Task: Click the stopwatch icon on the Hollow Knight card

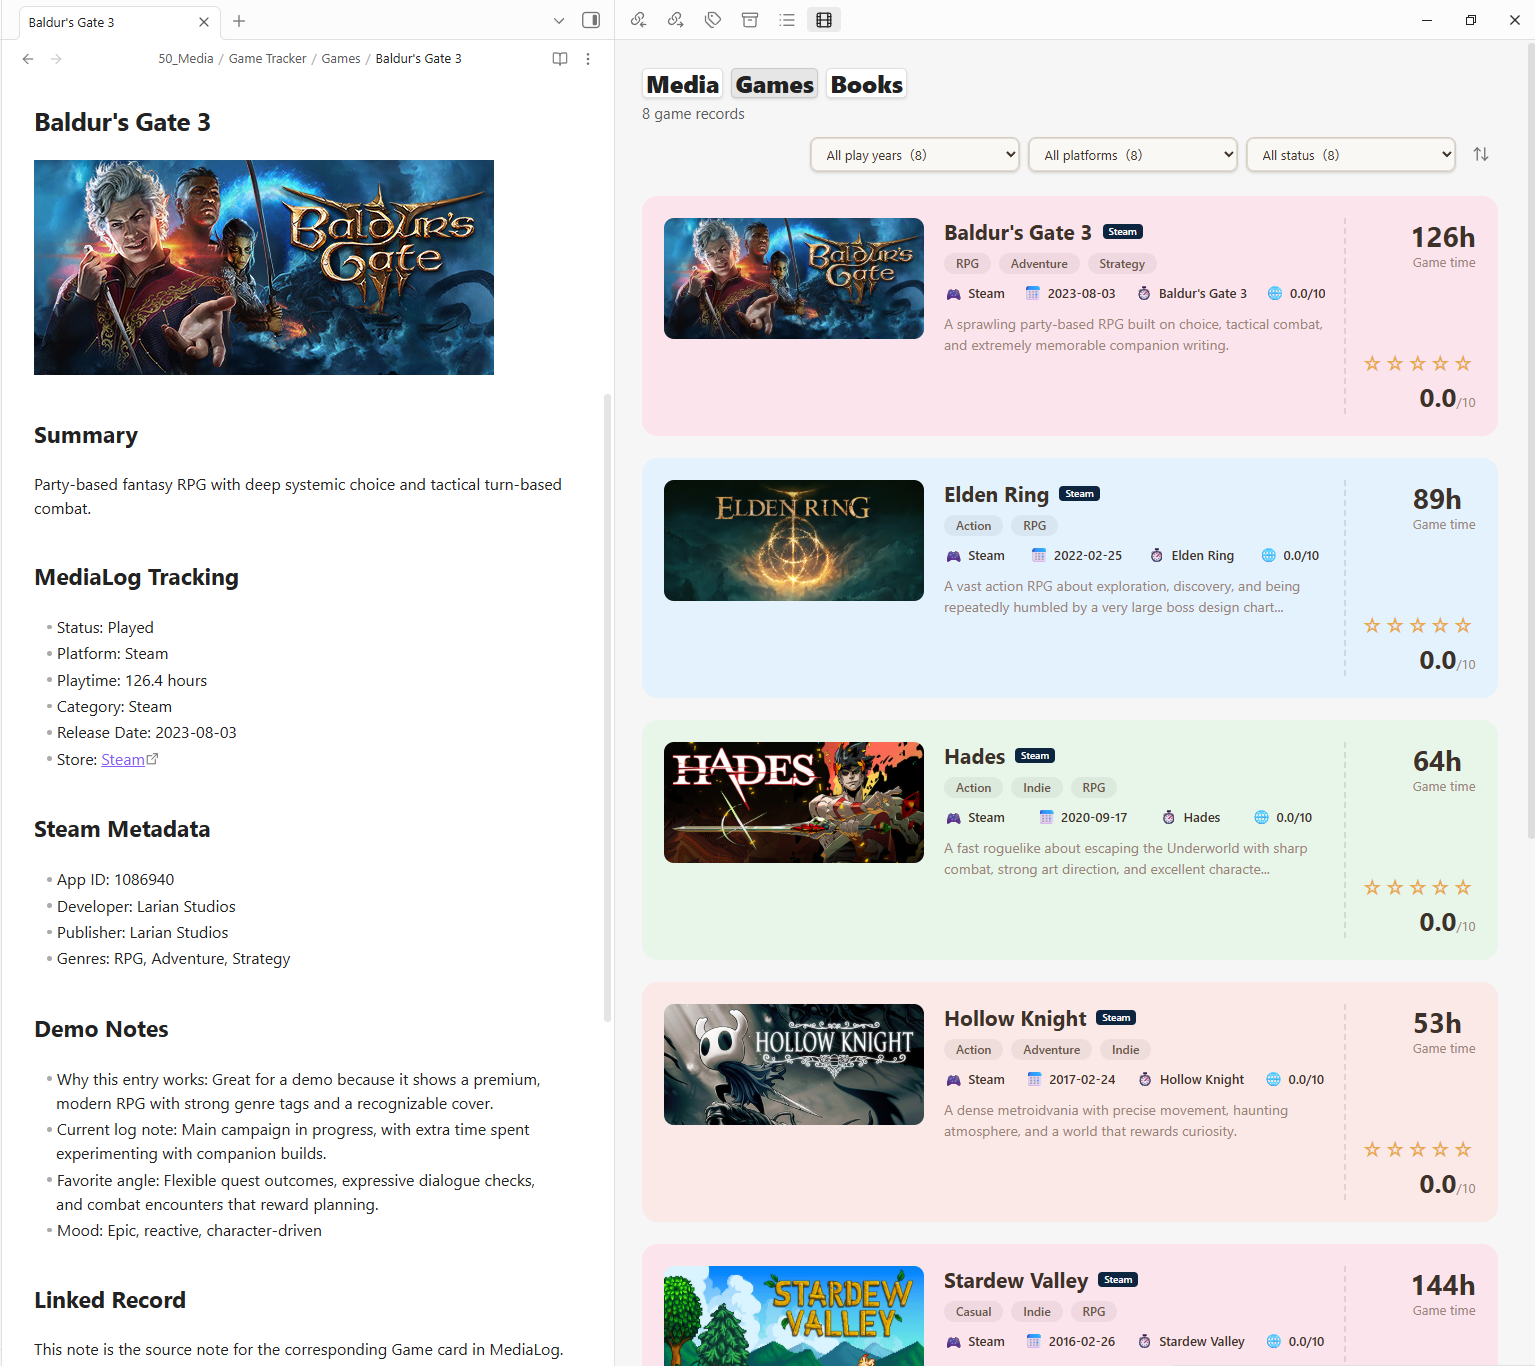Action: (1145, 1080)
